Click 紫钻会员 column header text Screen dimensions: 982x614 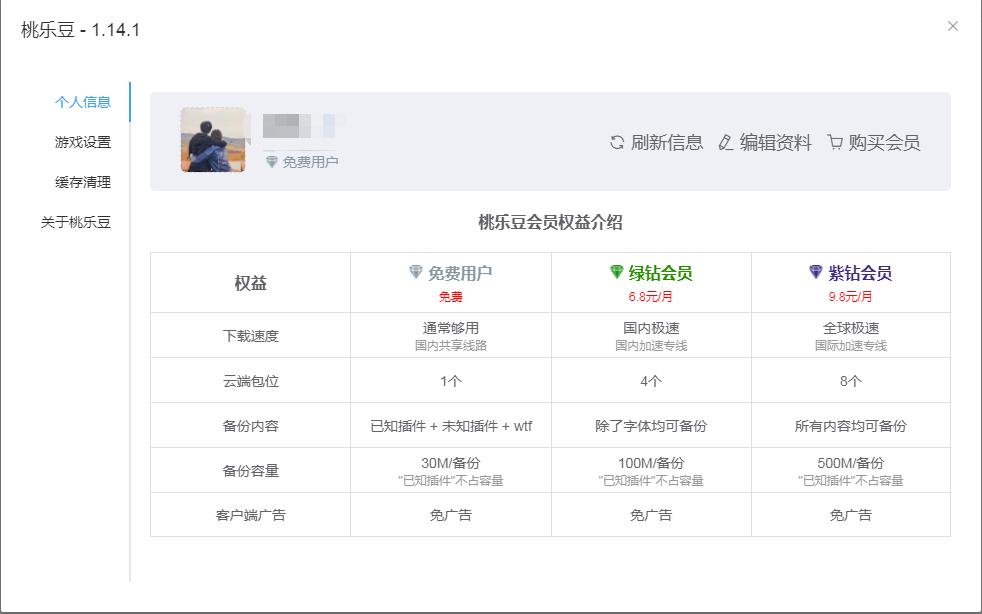pyautogui.click(x=860, y=273)
